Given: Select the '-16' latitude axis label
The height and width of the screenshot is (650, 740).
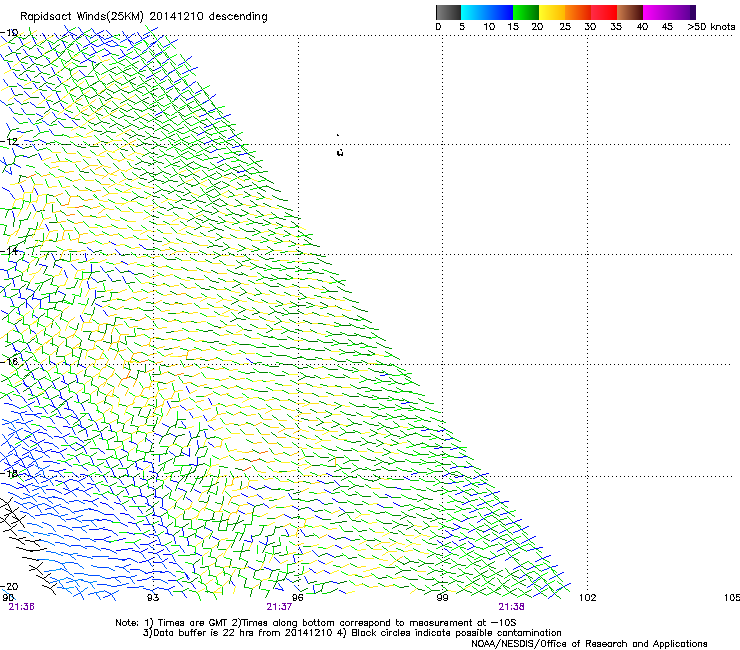Looking at the screenshot, I should click(9, 361).
